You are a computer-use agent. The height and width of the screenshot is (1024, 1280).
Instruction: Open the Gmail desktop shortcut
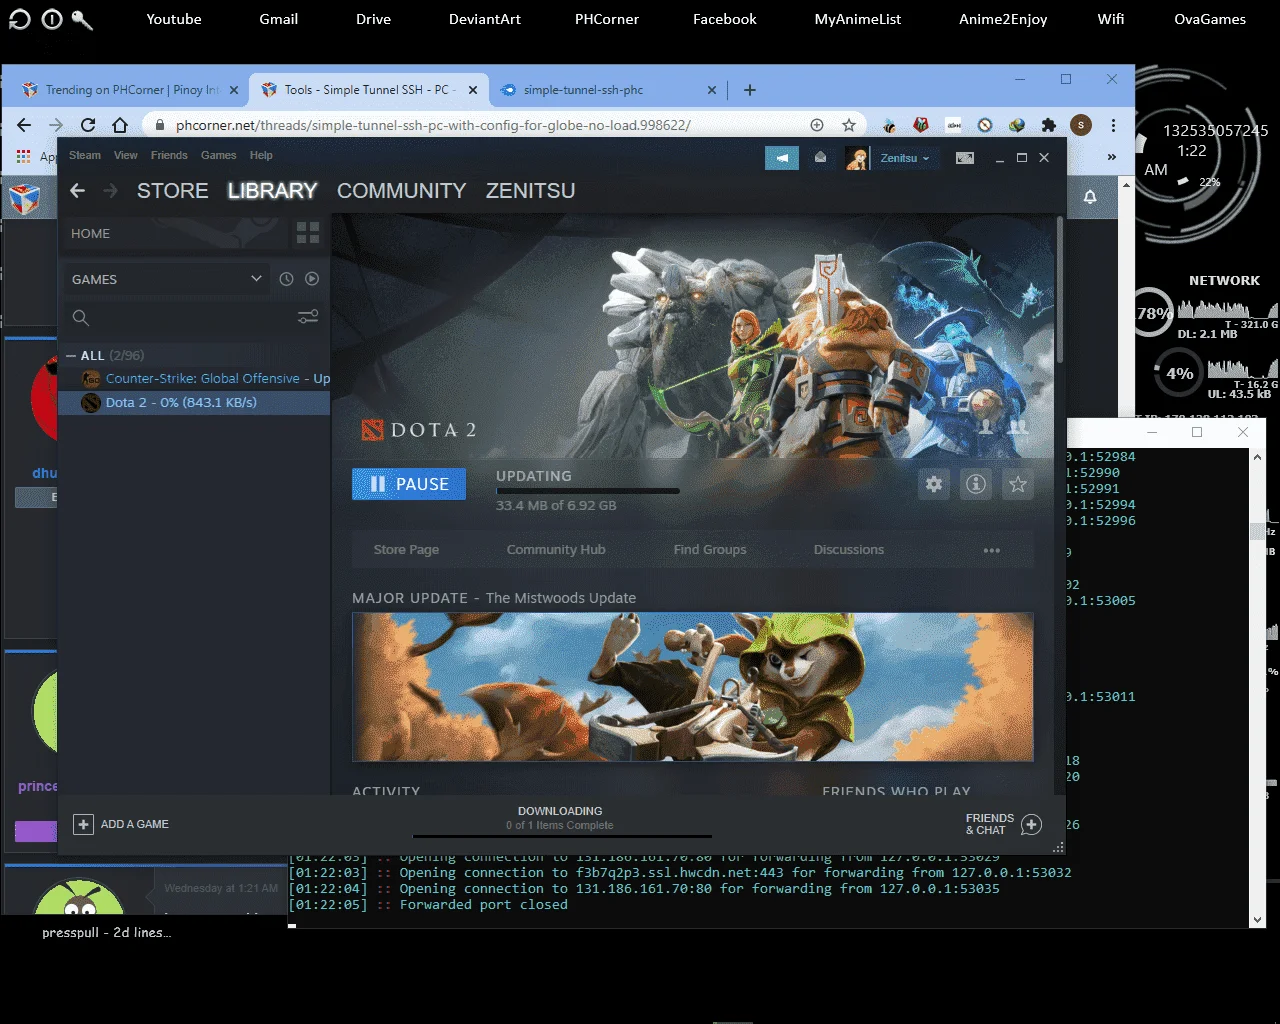pyautogui.click(x=279, y=19)
